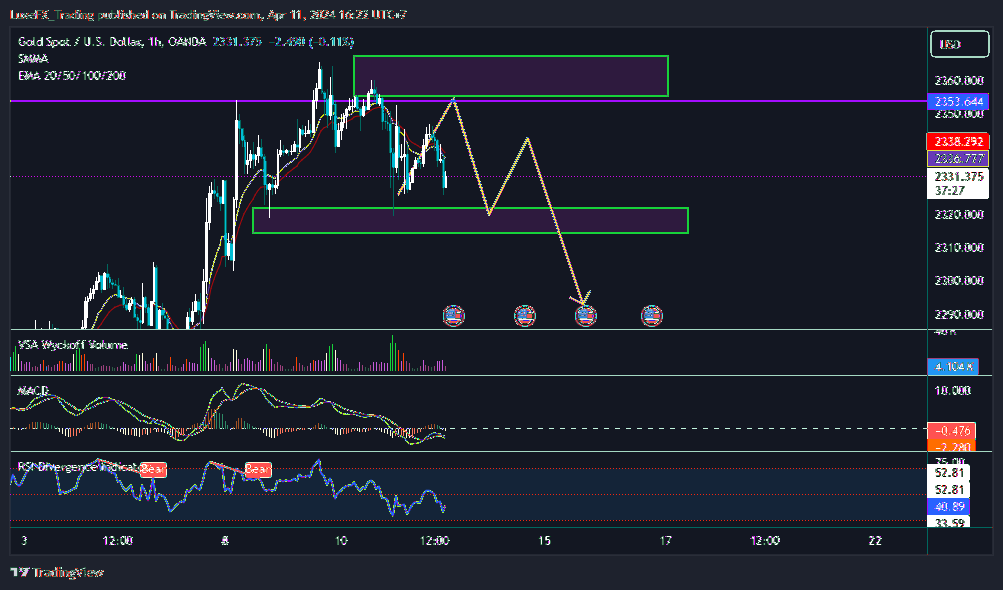Screen dimensions: 1003x590
Task: Click the EMA 20/50/100/200 indicator label
Action: pyautogui.click(x=72, y=76)
